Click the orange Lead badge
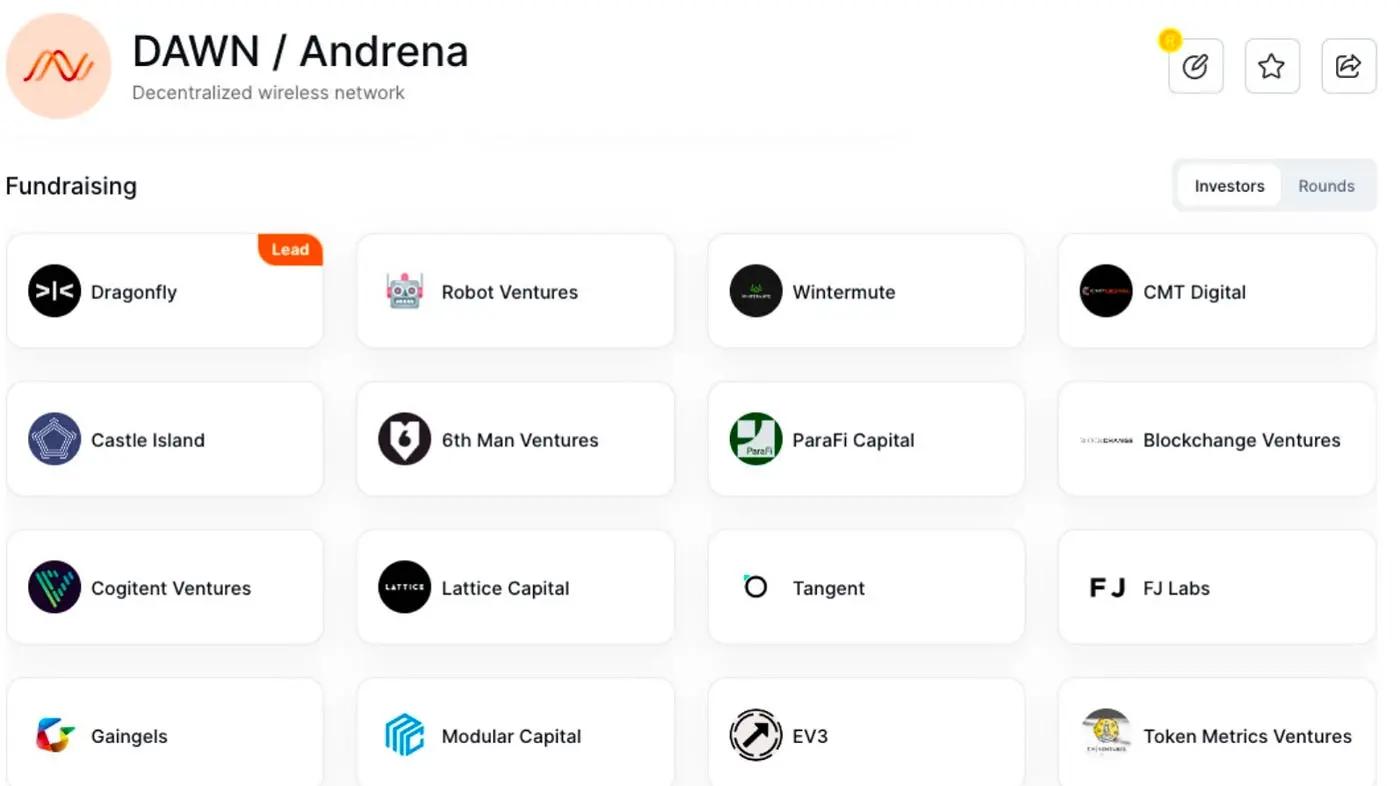Image resolution: width=1400 pixels, height=786 pixels. tap(290, 250)
